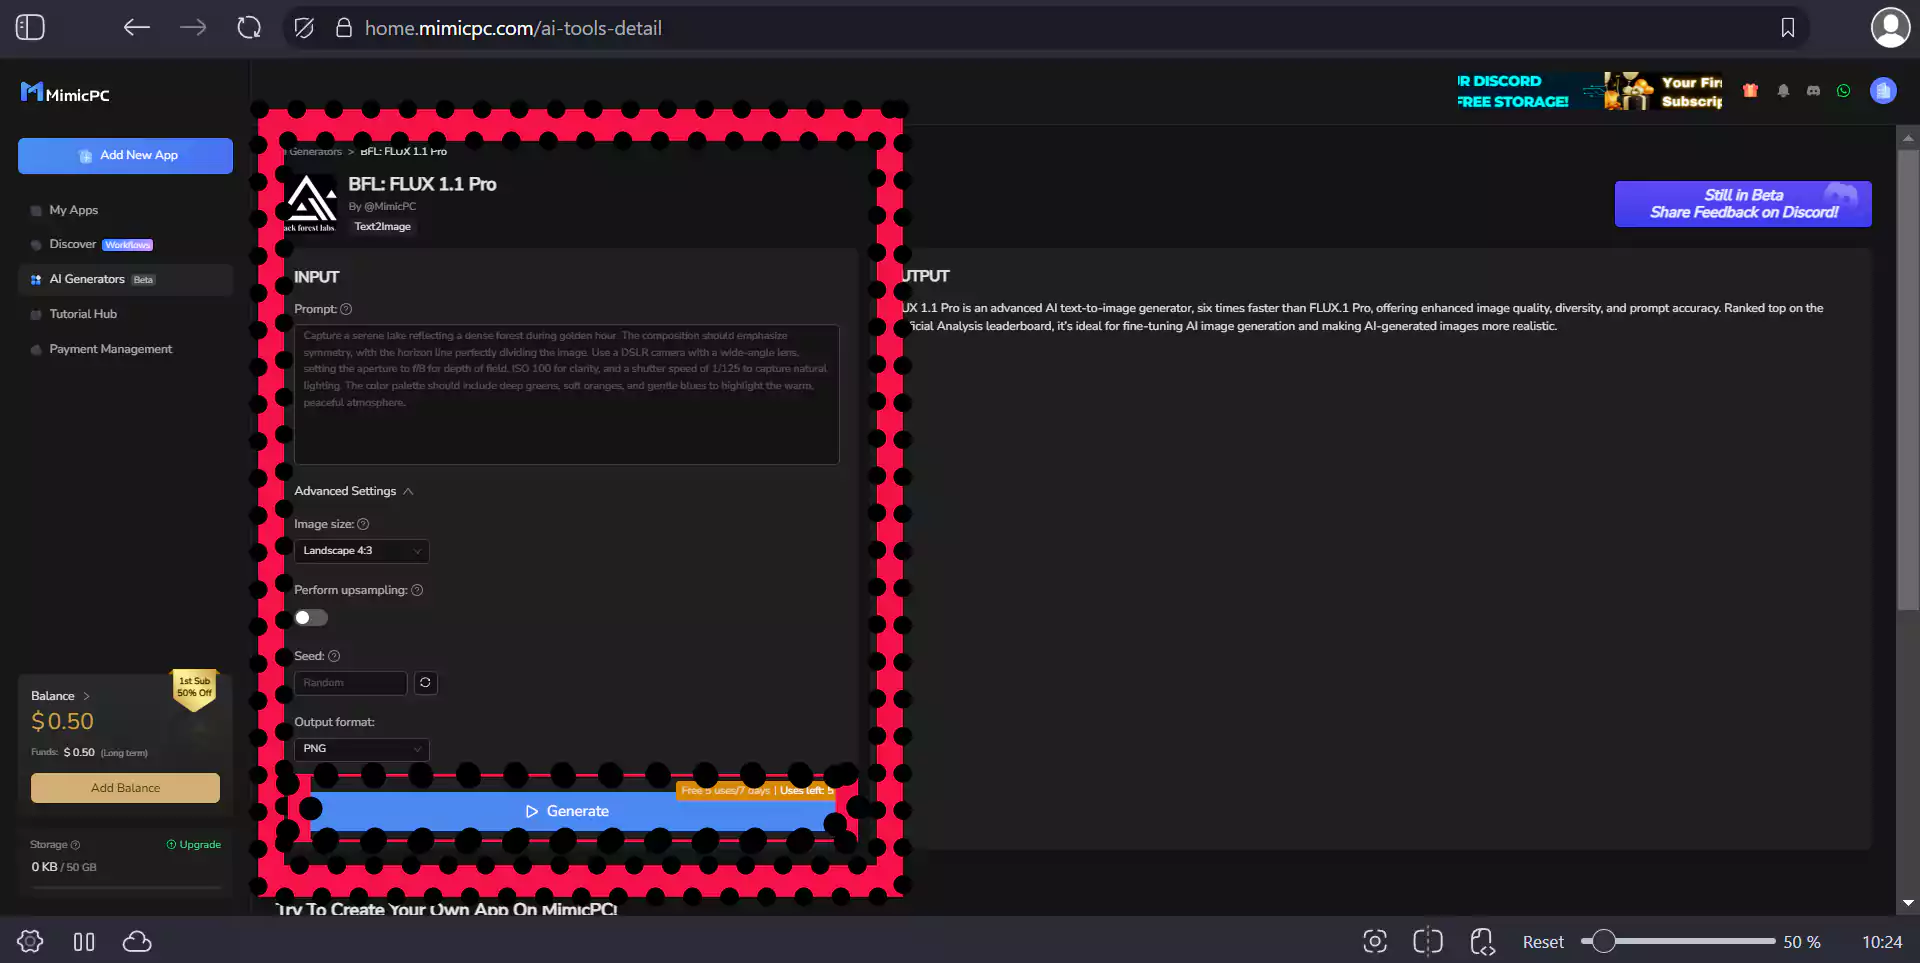Click the Add New App button
The image size is (1920, 963).
point(125,155)
